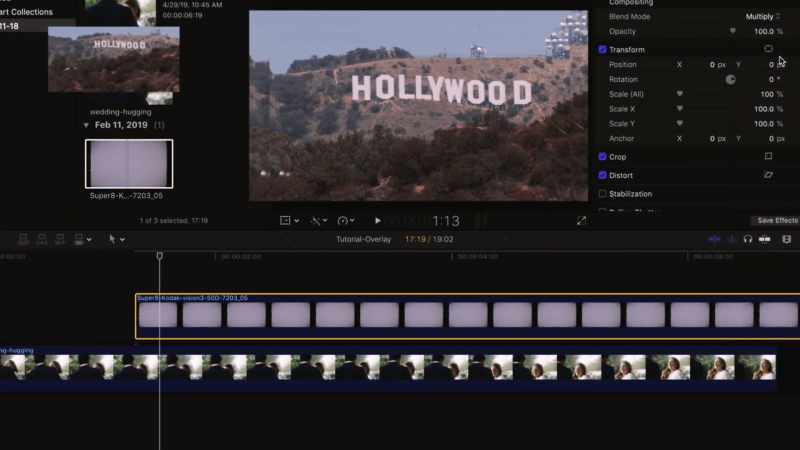800x450 pixels.
Task: Click the Transform on-screen controls icon
Action: coord(768,49)
